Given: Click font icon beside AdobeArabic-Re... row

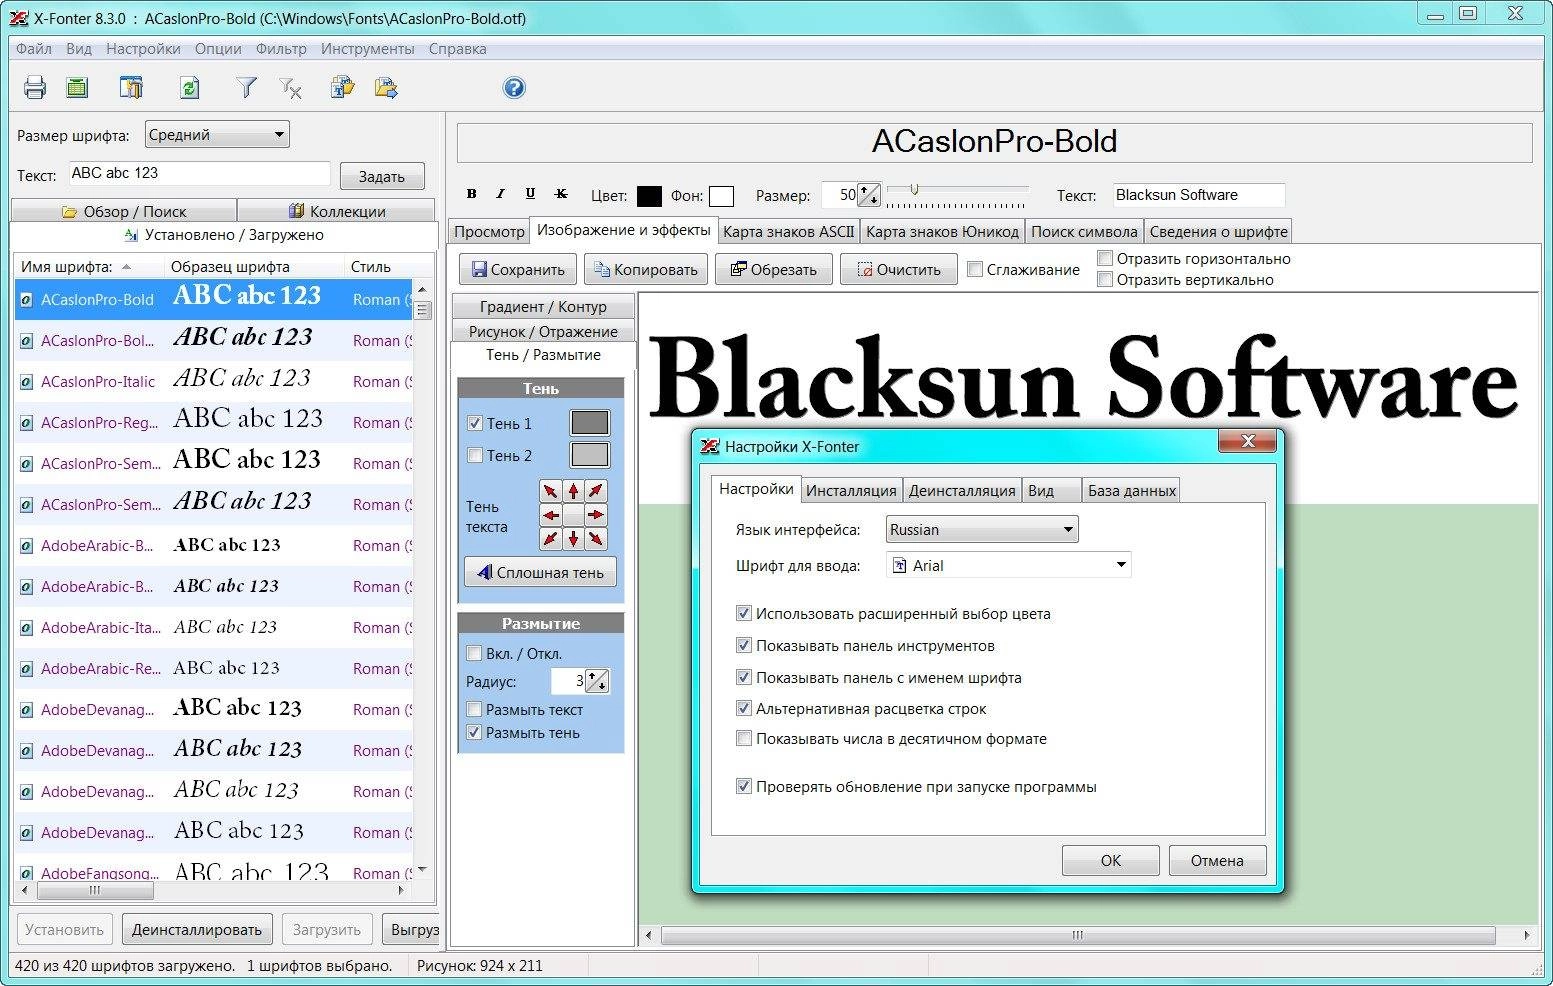Looking at the screenshot, I should click(x=27, y=669).
